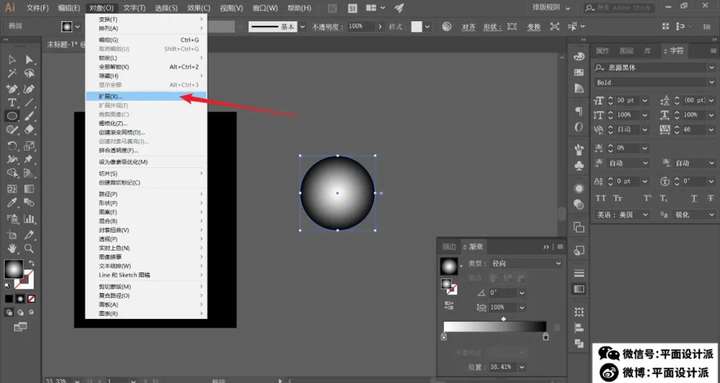Image resolution: width=720 pixels, height=383 pixels.
Task: Click the gradient angle input field
Action: coord(502,293)
